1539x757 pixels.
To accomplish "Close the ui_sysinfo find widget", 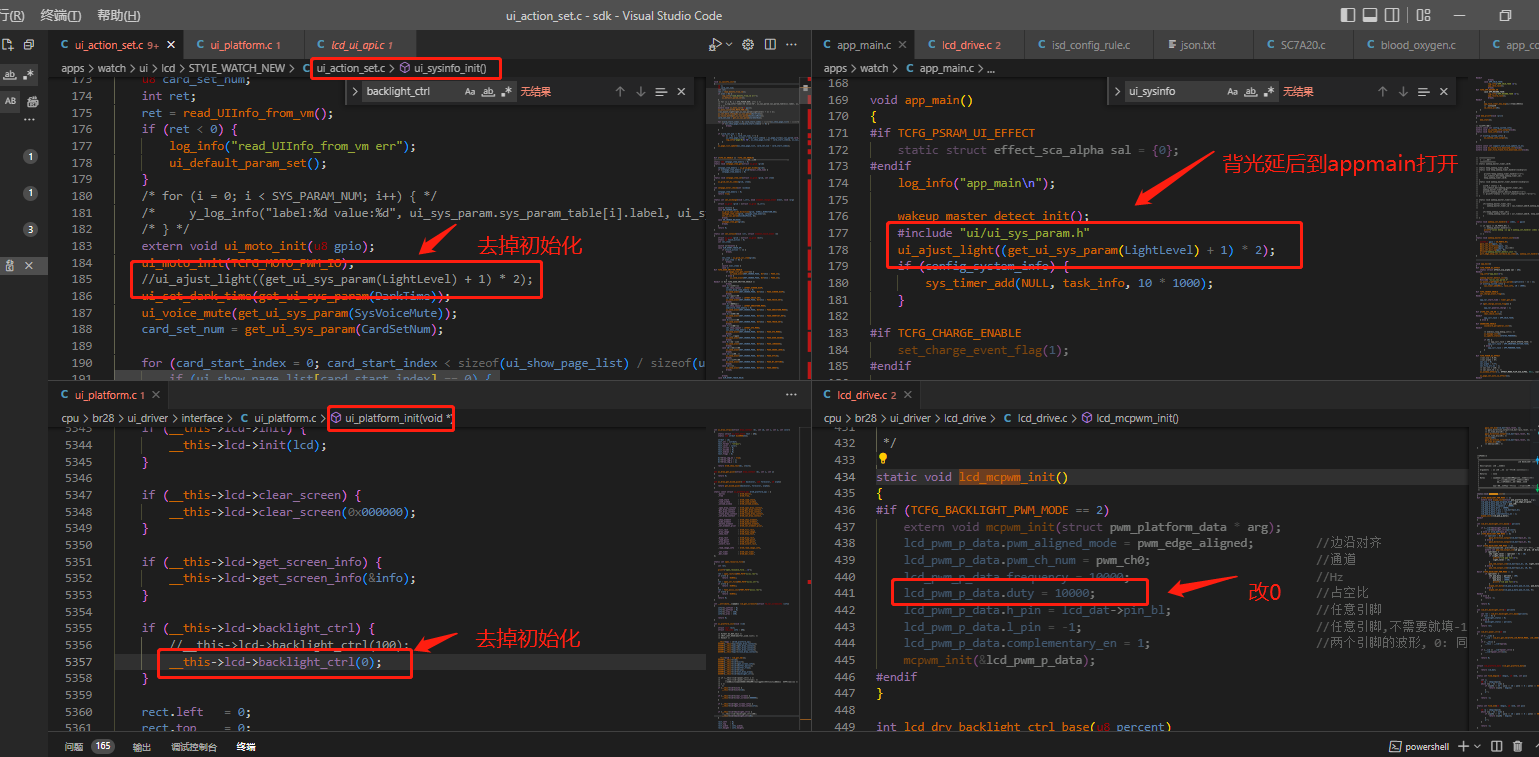I will [1443, 91].
